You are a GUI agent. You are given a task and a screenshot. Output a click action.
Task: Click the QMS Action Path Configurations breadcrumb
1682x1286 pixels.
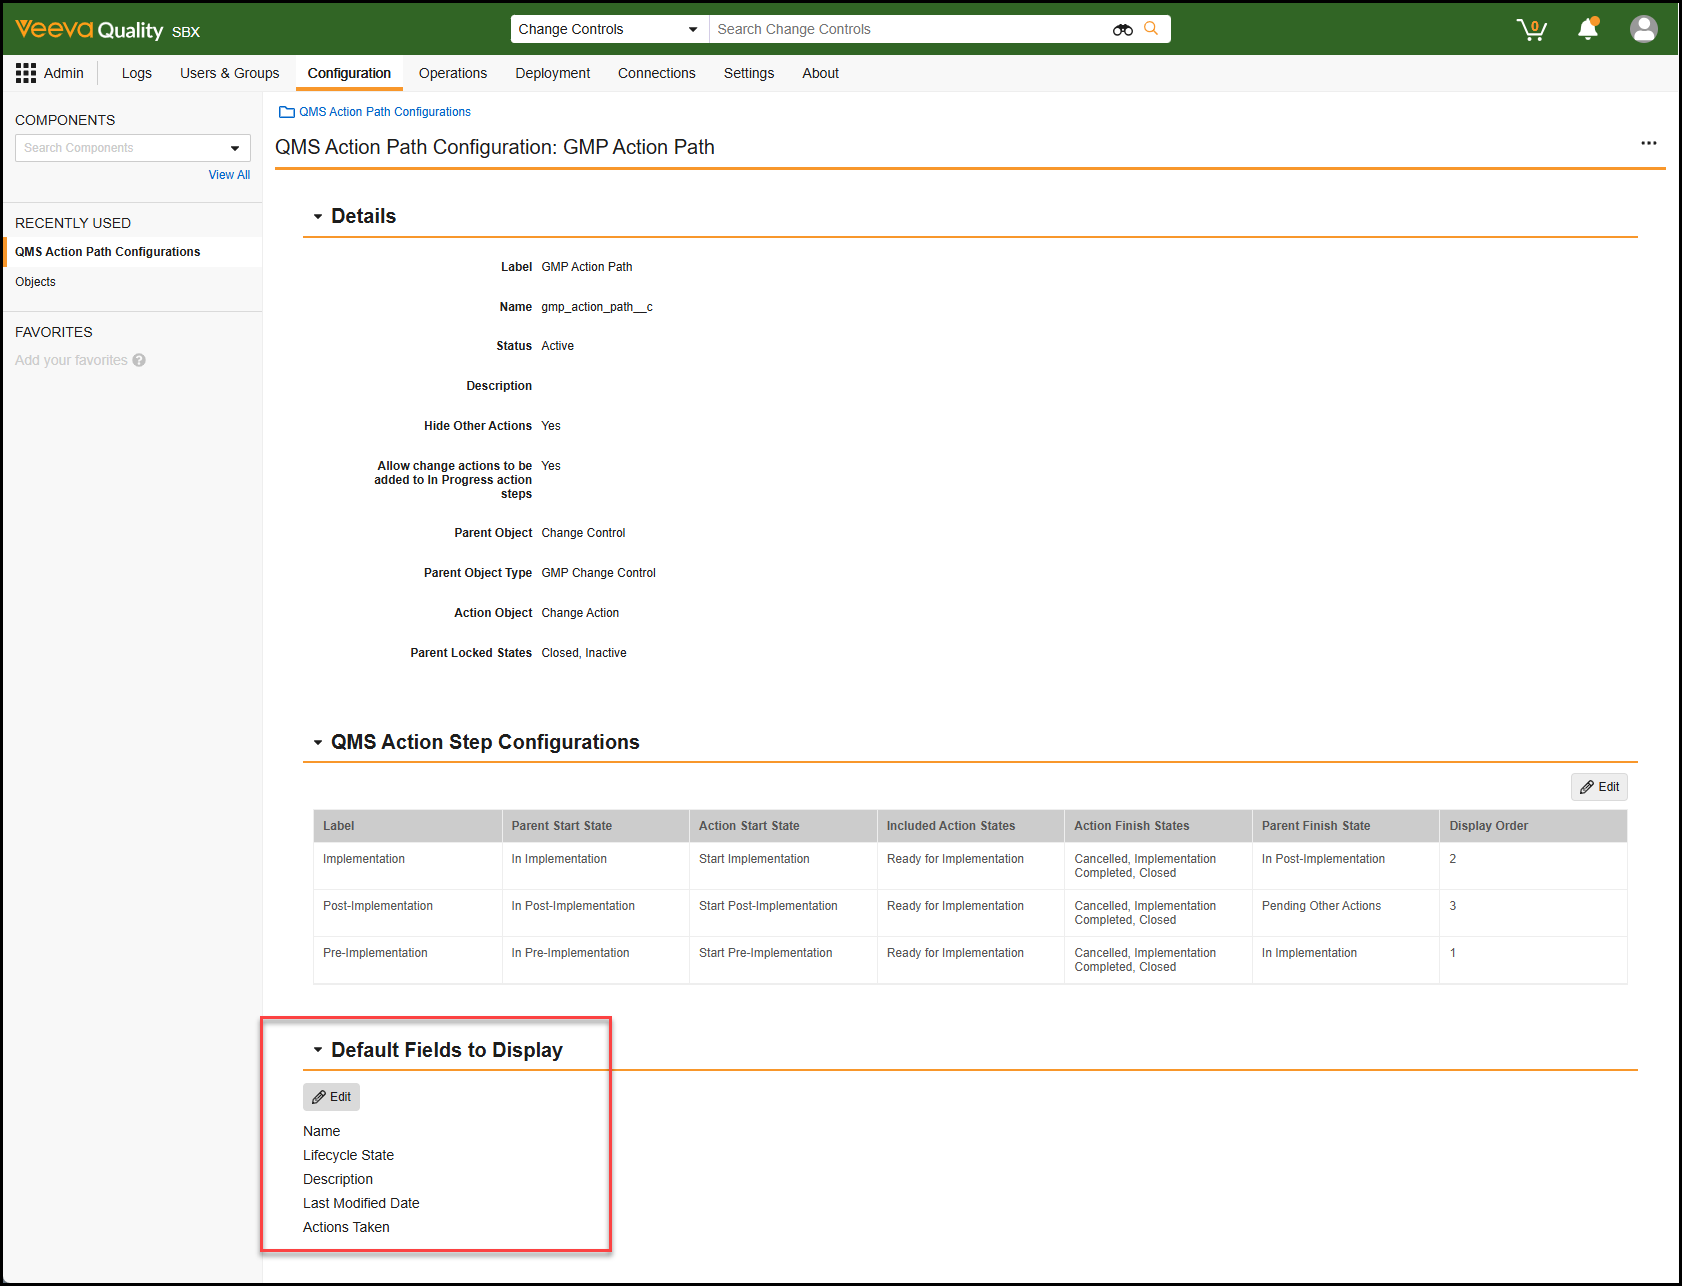(384, 112)
